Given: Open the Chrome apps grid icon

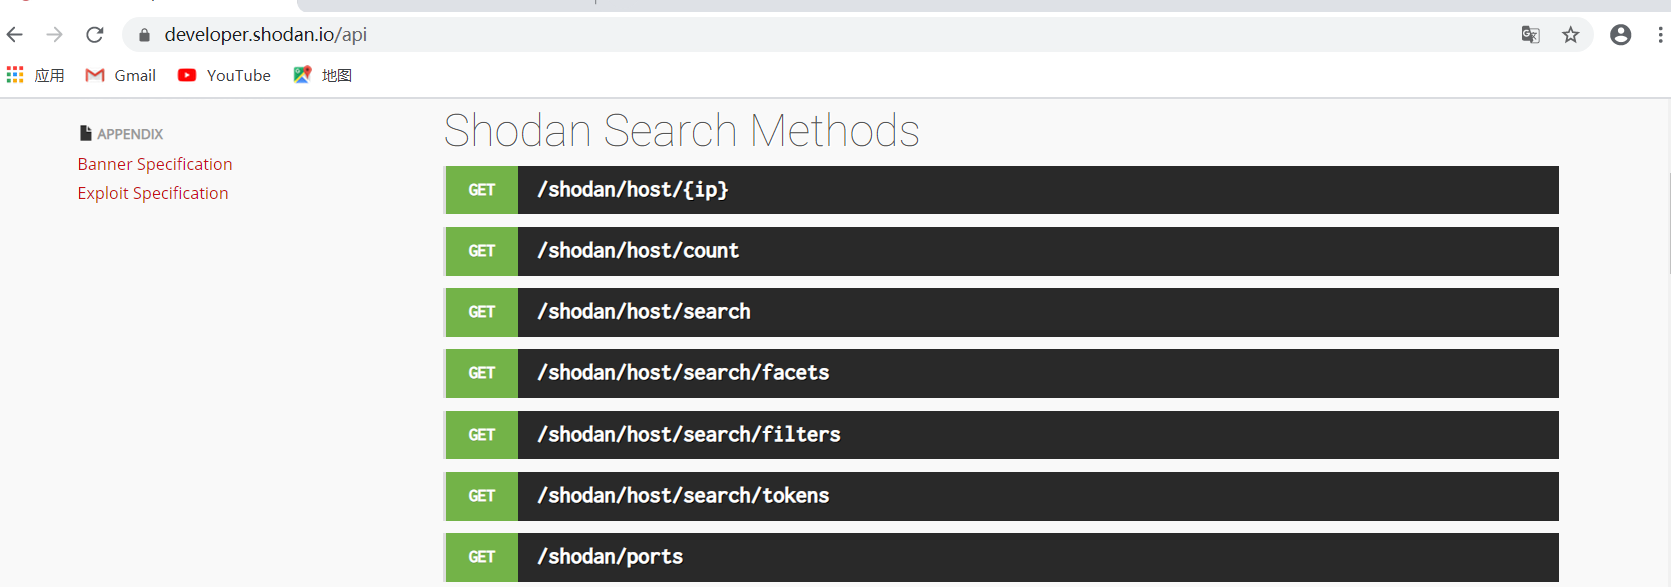Looking at the screenshot, I should [x=14, y=74].
